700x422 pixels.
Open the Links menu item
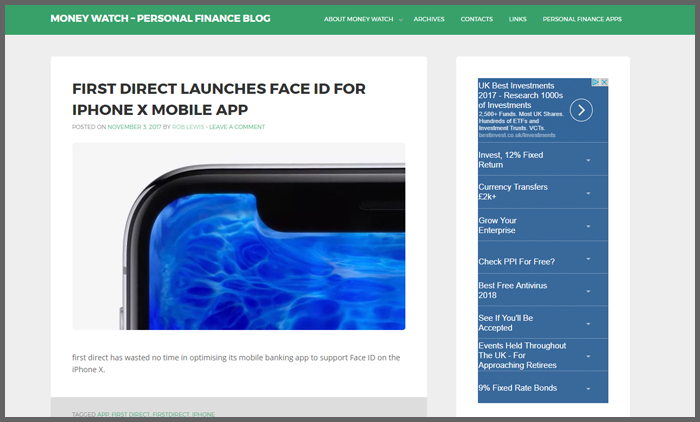coord(517,19)
